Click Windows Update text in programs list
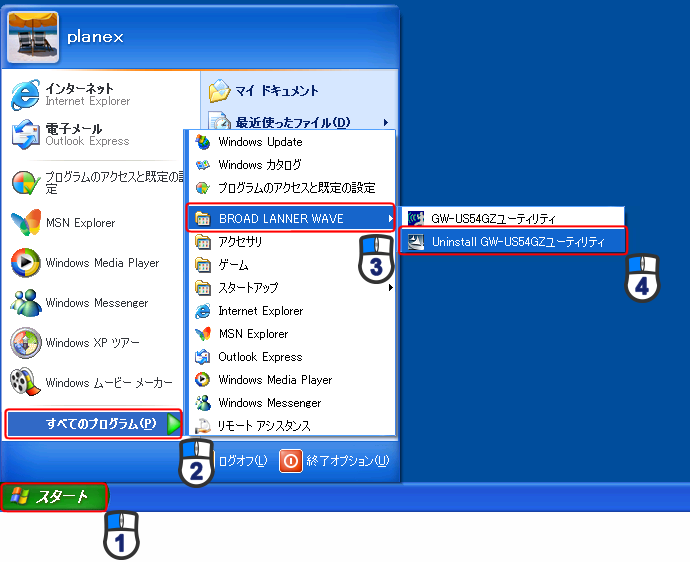Image resolution: width=690 pixels, height=562 pixels. pos(260,142)
